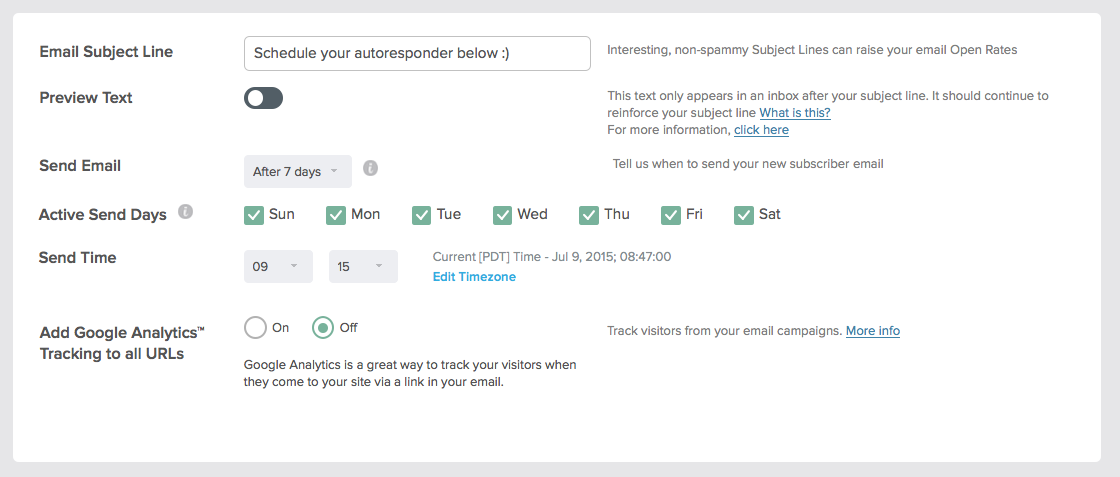Open the 'After 7 days' dropdown

tap(297, 172)
